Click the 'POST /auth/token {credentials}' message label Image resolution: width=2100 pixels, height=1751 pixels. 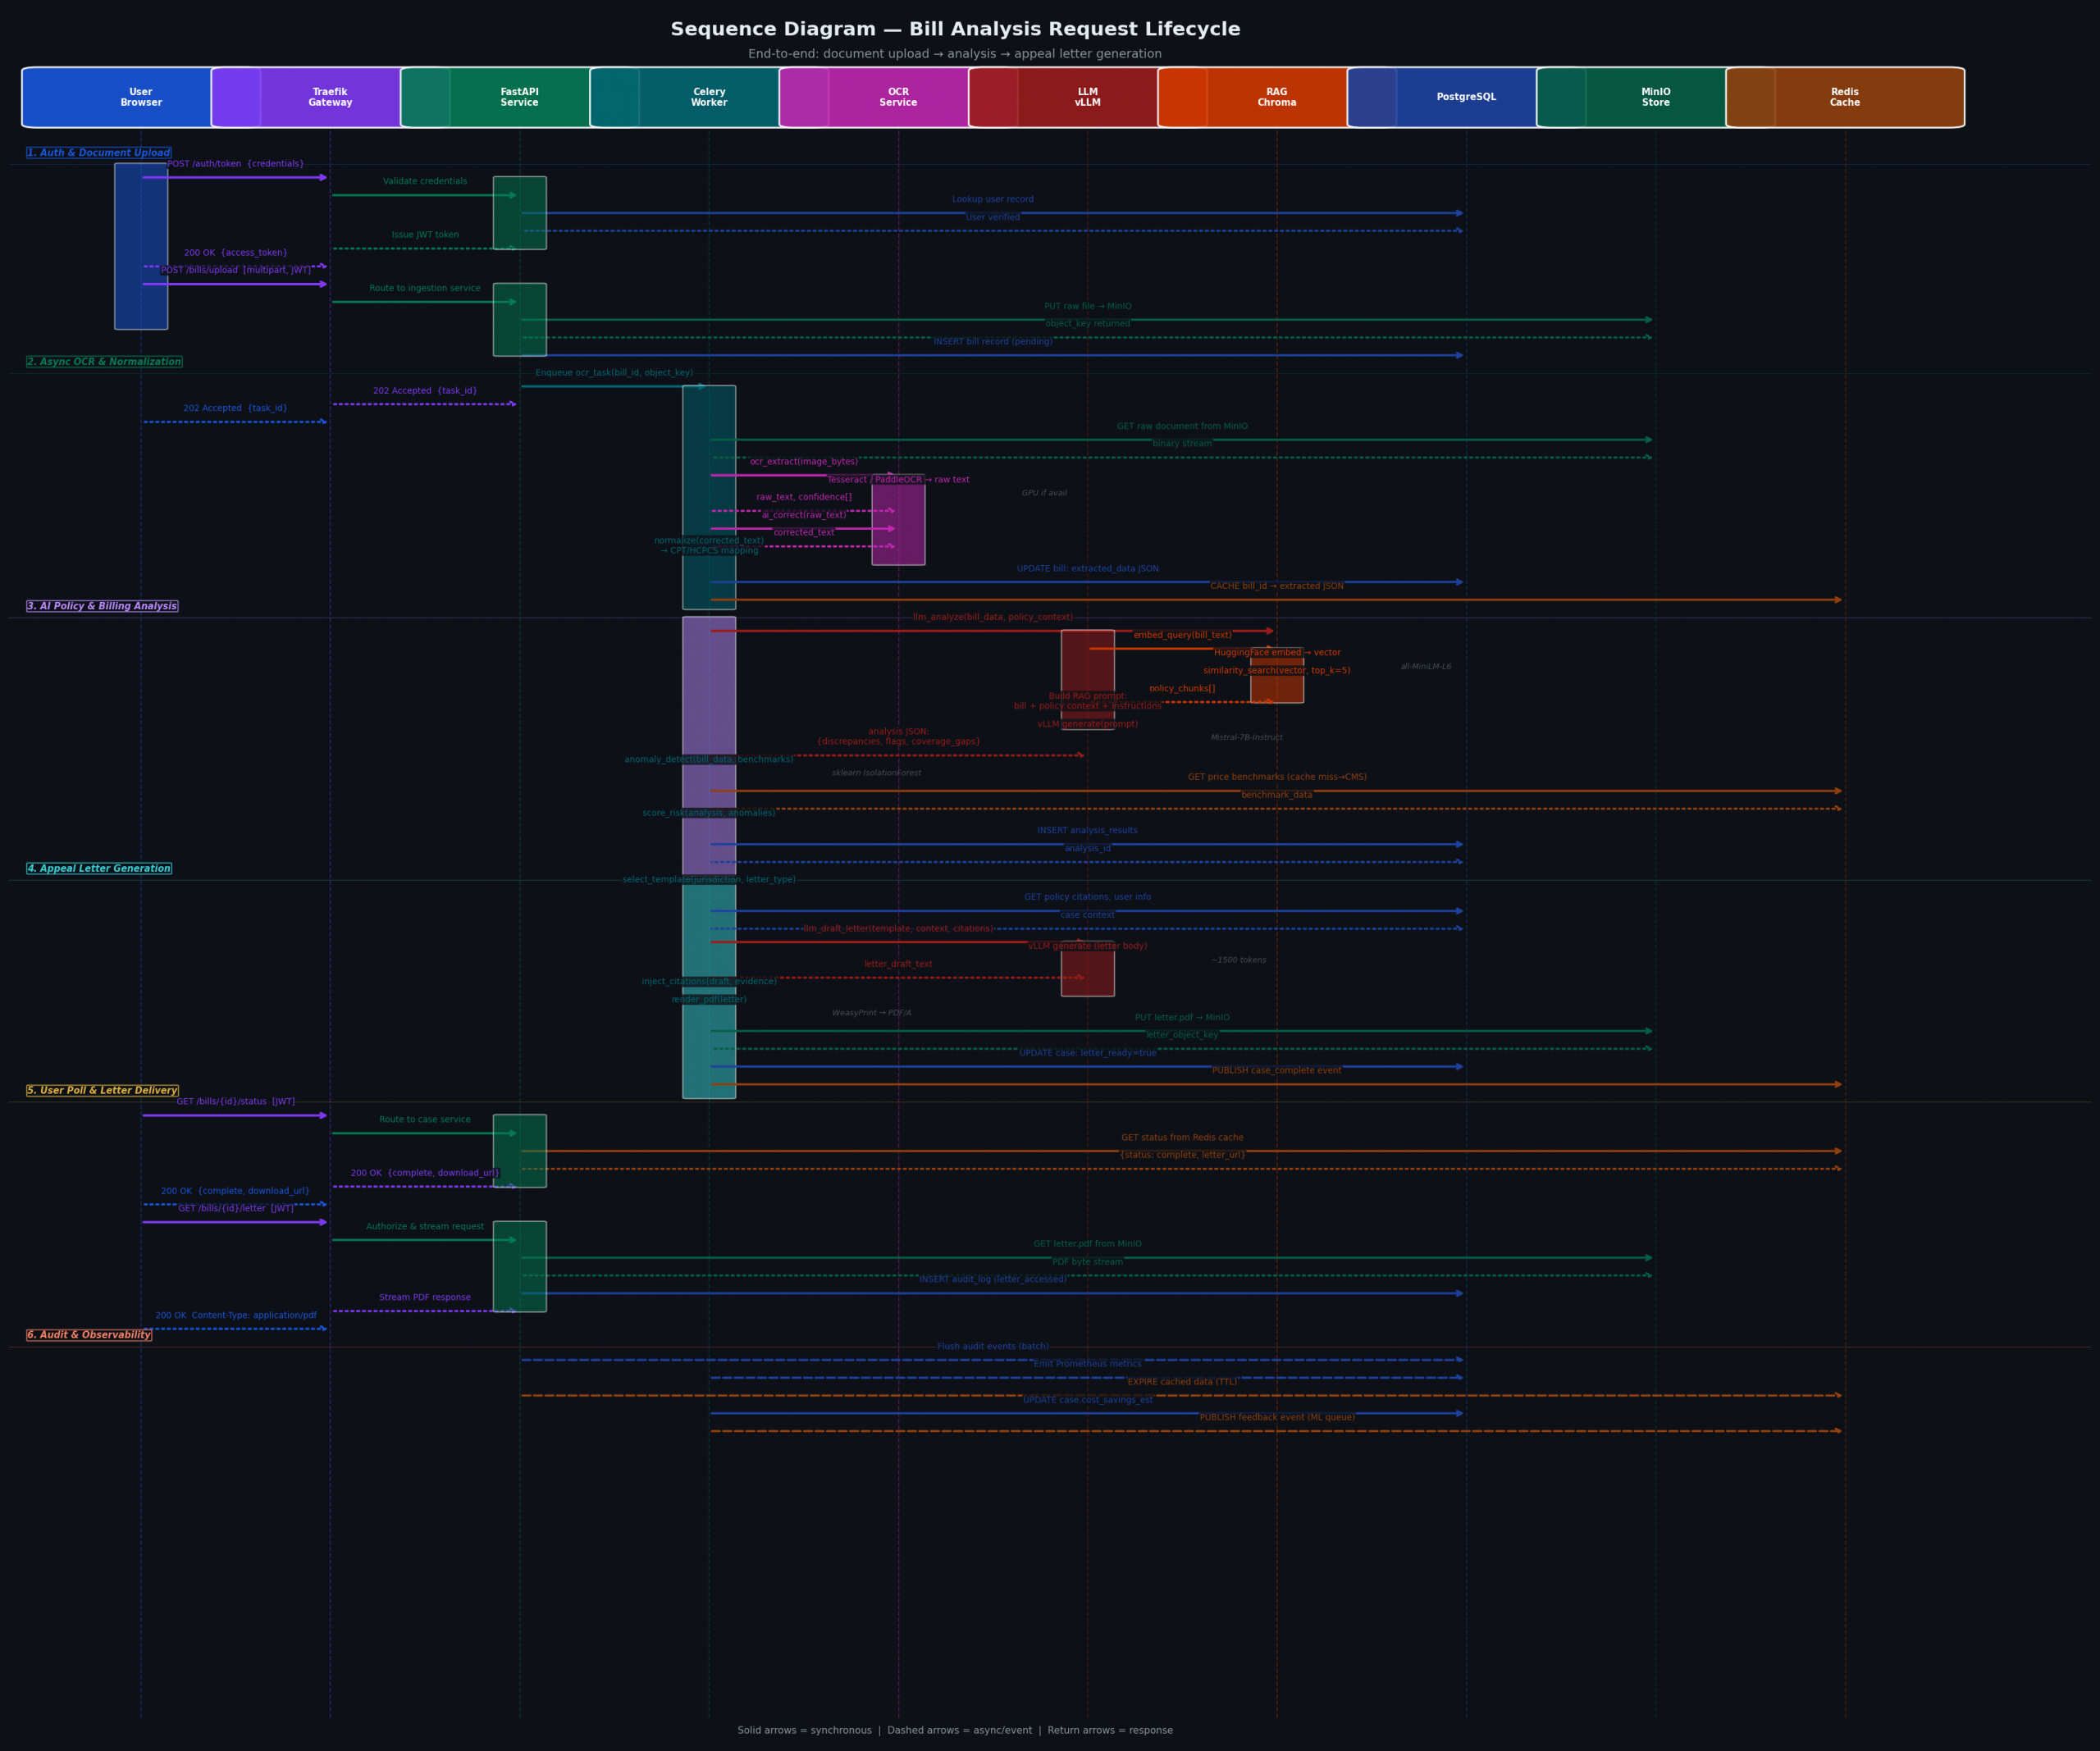[x=236, y=164]
